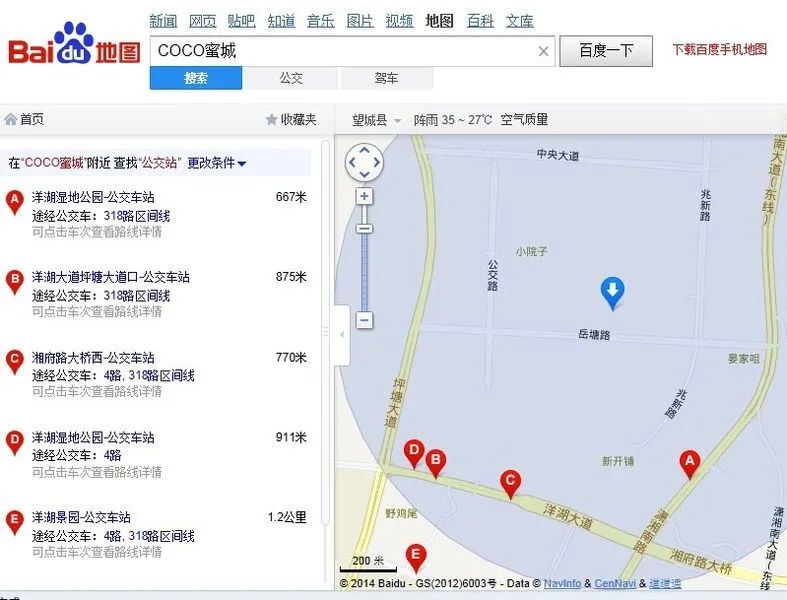787x600 pixels.
Task: Click the 阵雨 35~27℃ weather text
Action: 453,120
